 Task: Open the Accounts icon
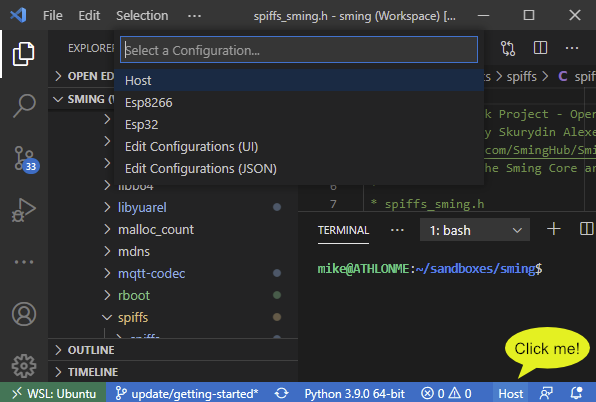[24, 314]
